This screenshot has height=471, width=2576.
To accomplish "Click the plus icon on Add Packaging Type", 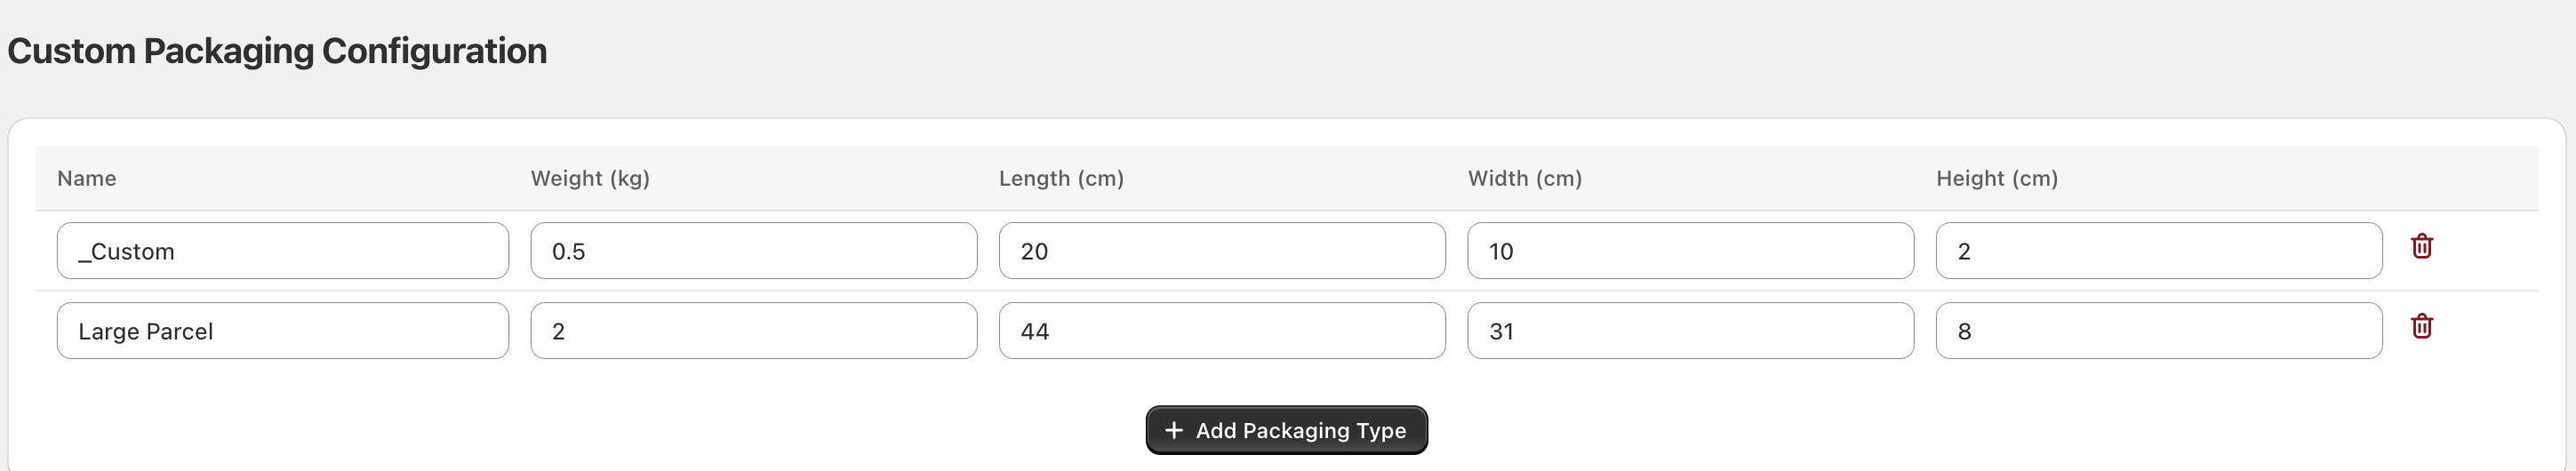I will 1174,430.
